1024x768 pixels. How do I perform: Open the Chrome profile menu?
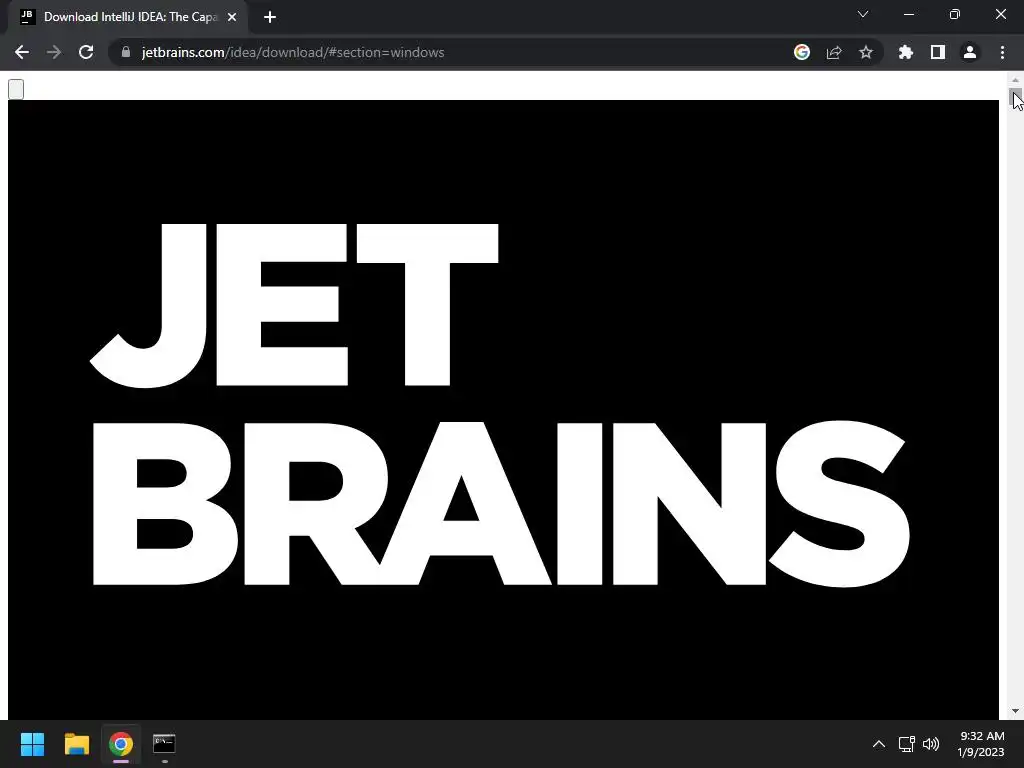pyautogui.click(x=970, y=52)
